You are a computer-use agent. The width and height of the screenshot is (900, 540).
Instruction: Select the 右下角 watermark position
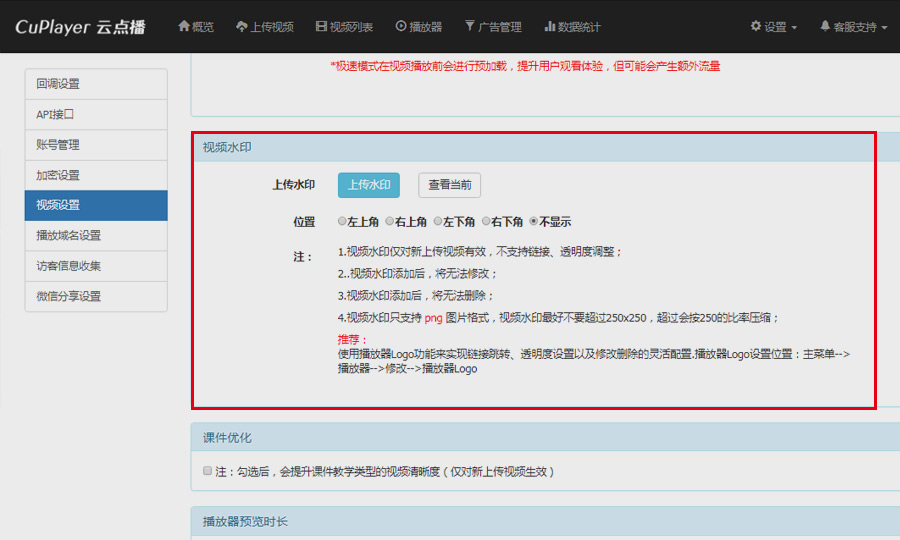[487, 221]
